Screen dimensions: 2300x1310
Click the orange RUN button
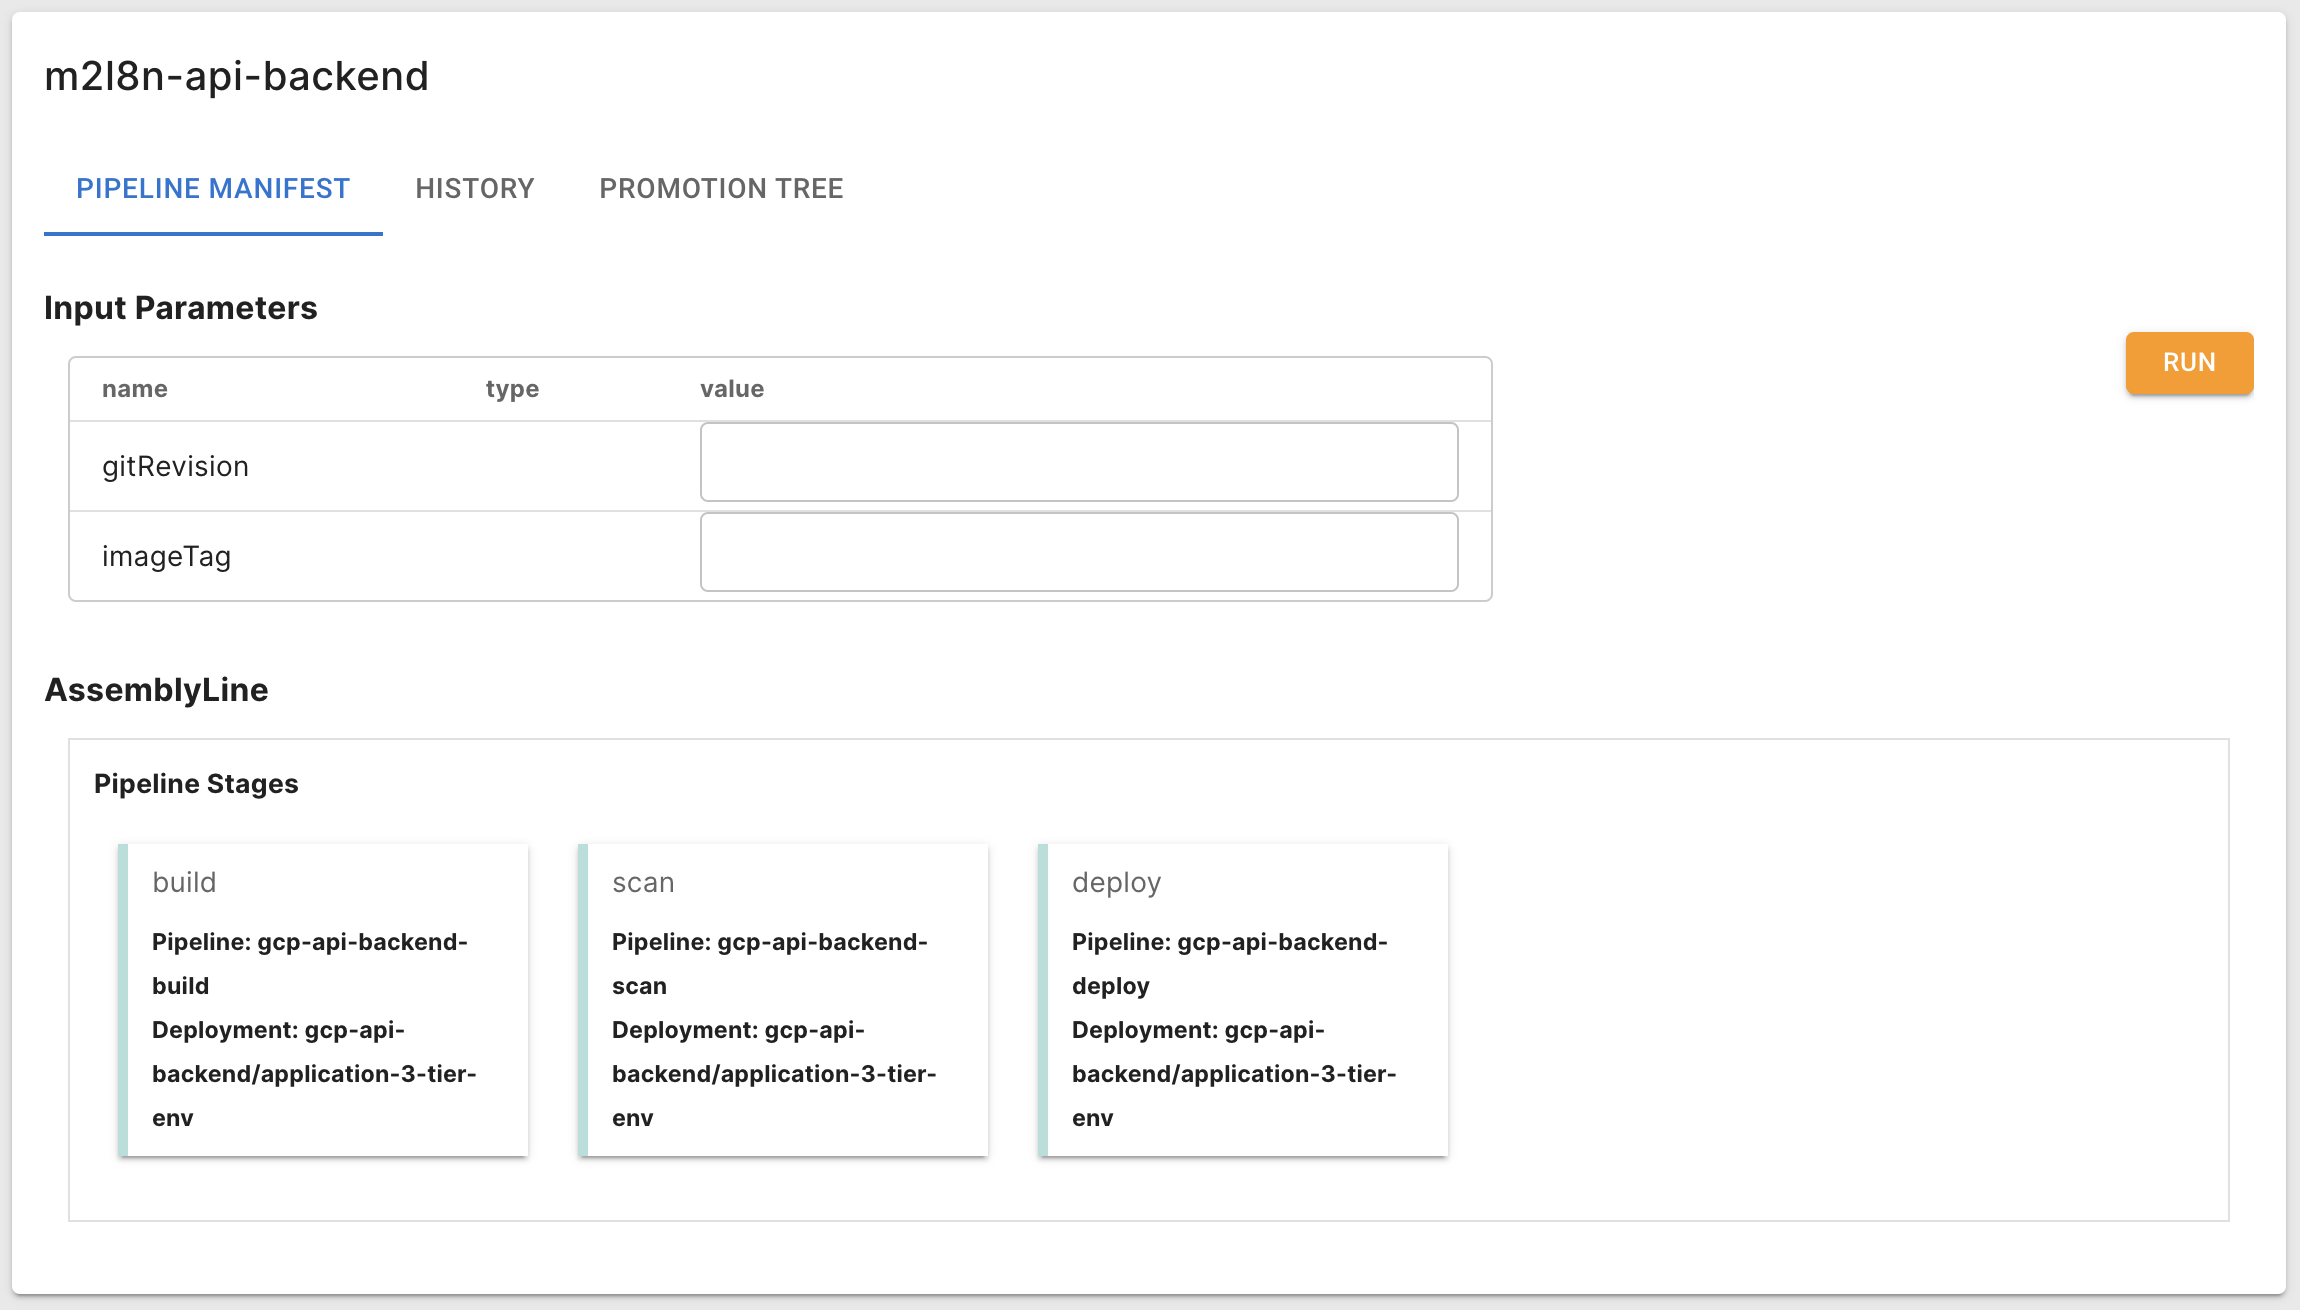click(x=2188, y=363)
